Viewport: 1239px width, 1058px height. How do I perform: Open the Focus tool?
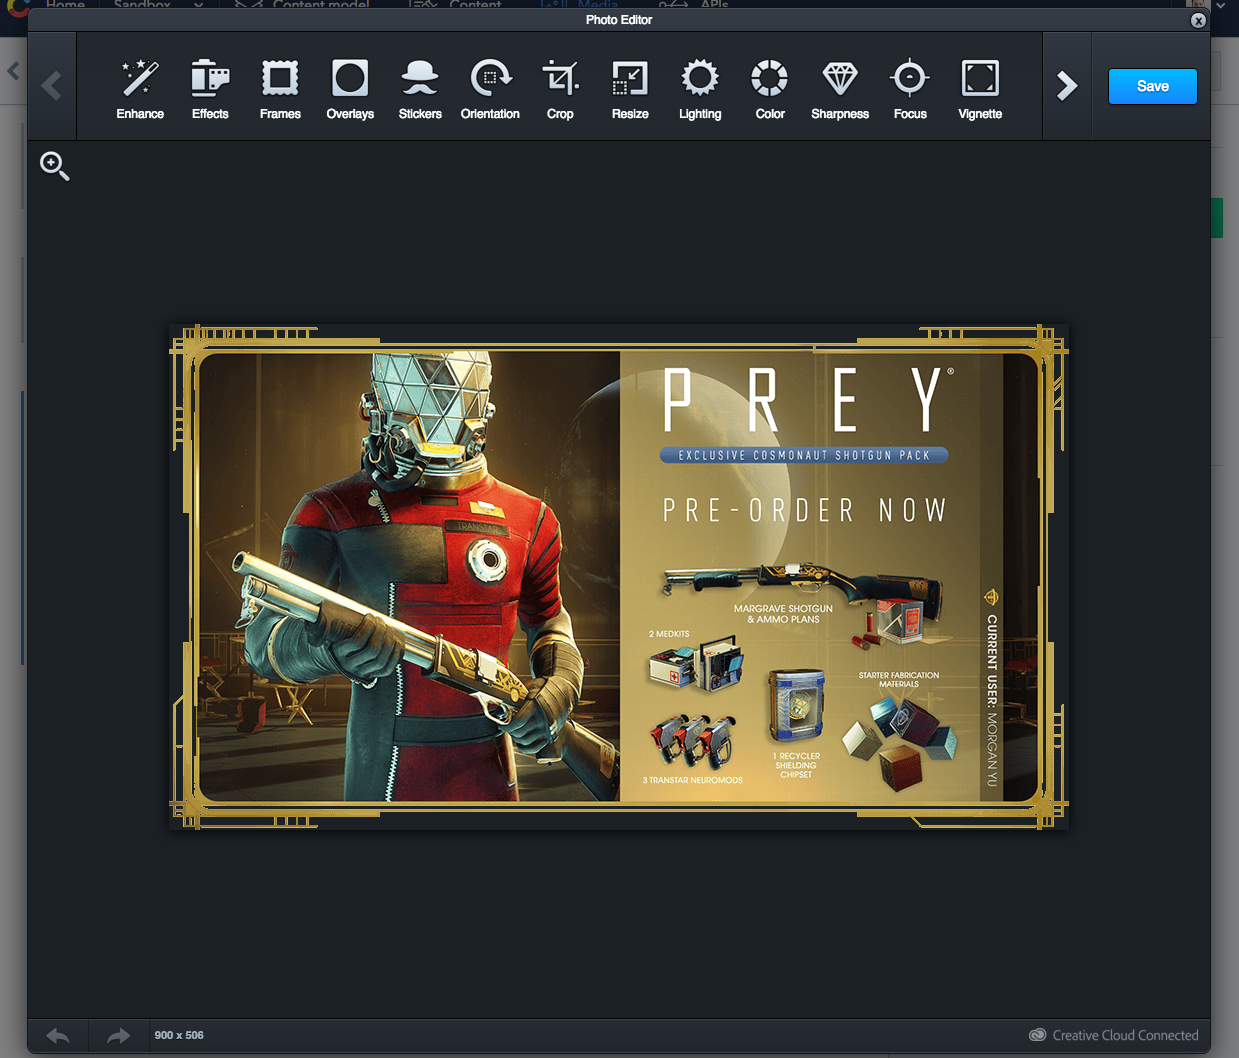point(910,90)
